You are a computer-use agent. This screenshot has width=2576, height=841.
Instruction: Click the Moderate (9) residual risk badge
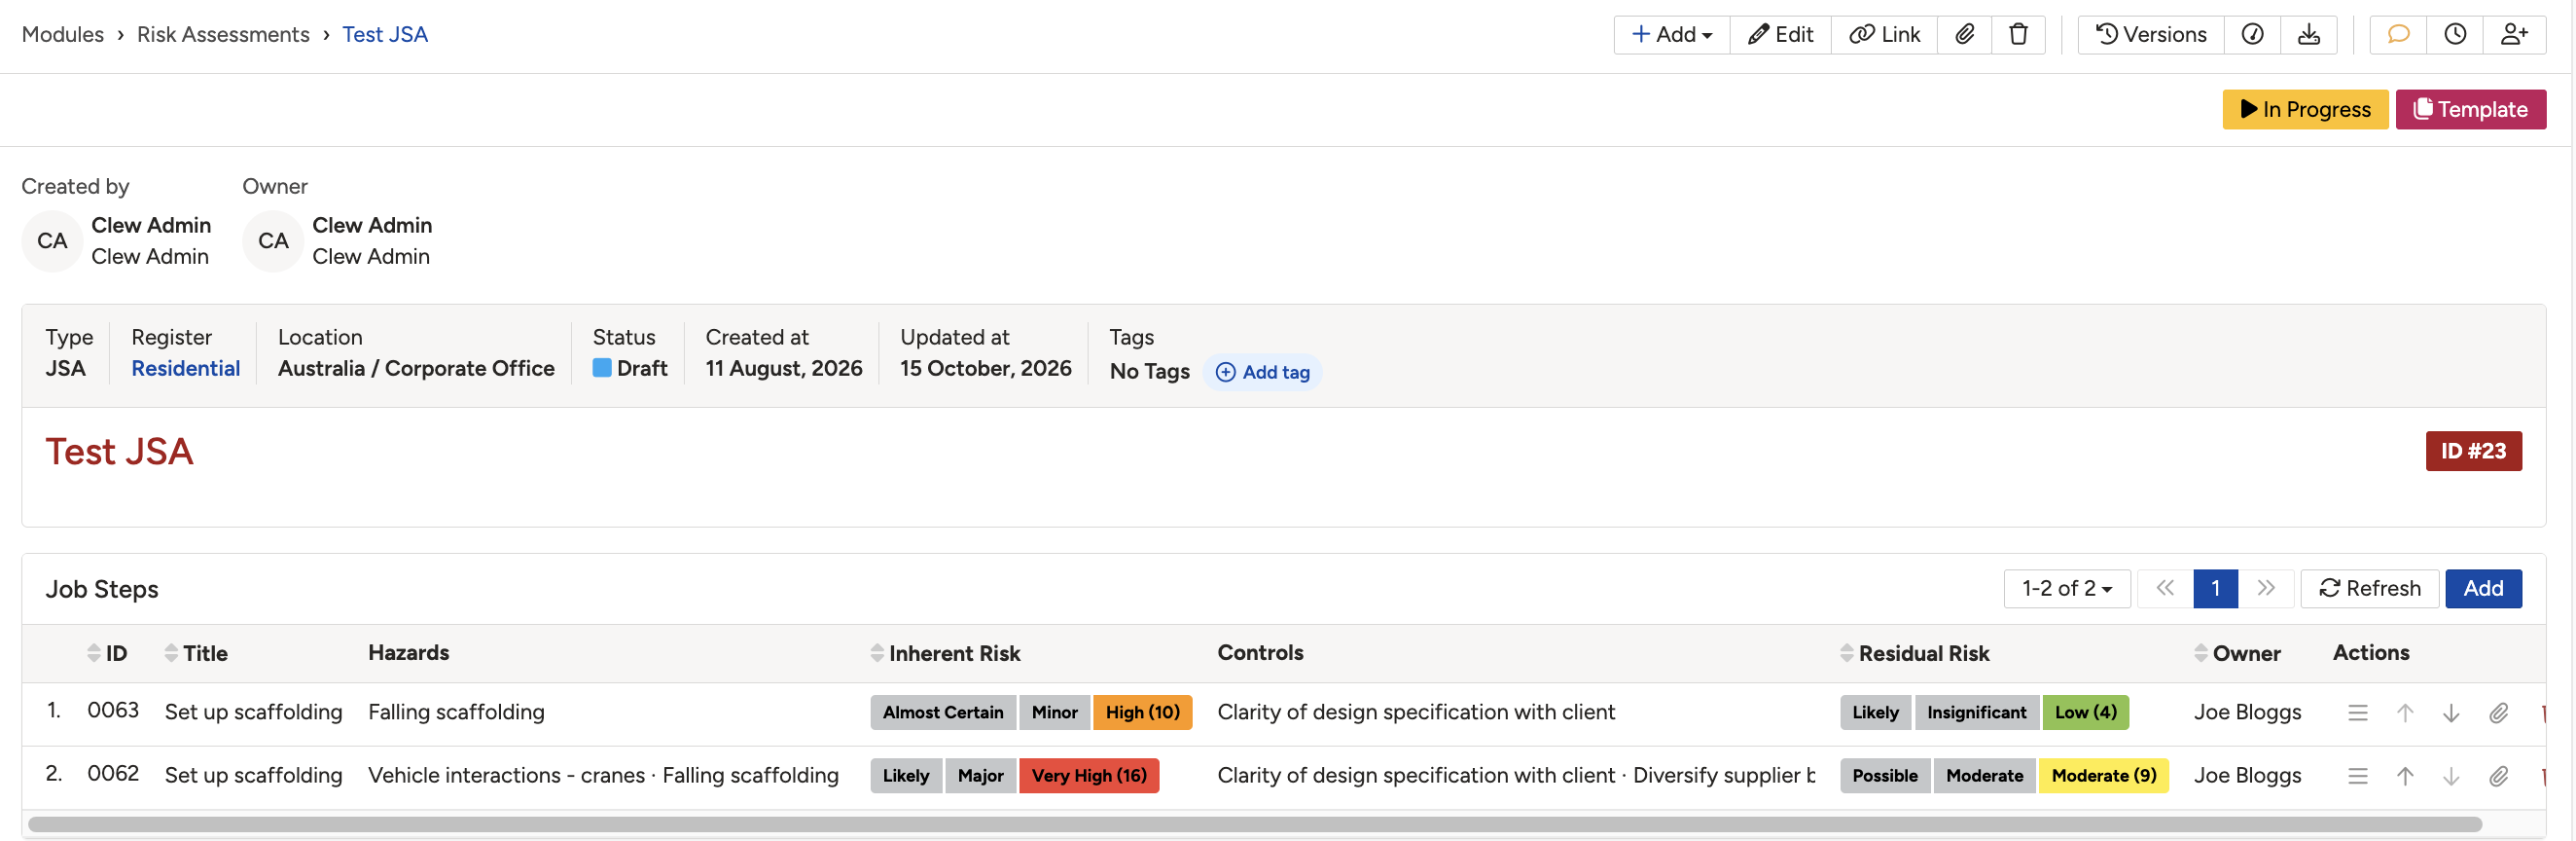2103,776
